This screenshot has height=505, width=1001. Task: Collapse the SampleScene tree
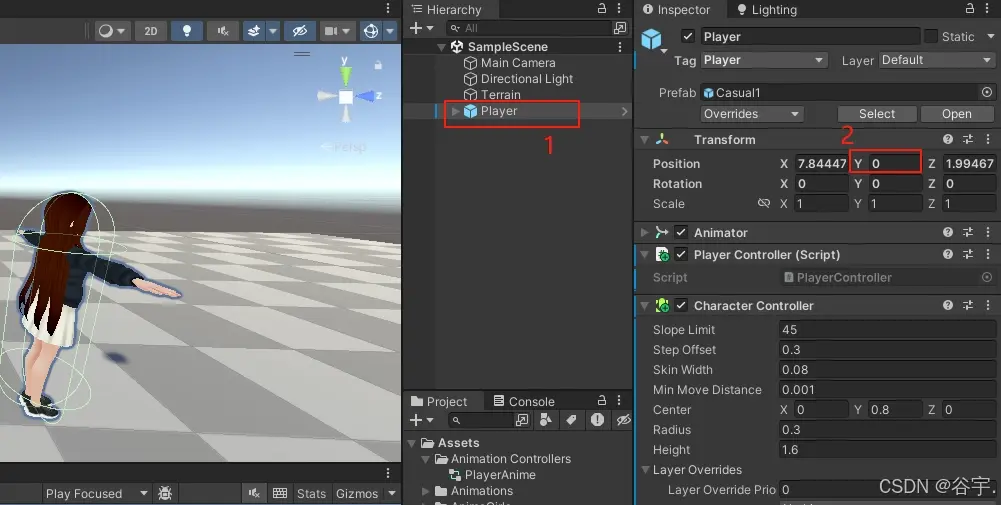(441, 47)
